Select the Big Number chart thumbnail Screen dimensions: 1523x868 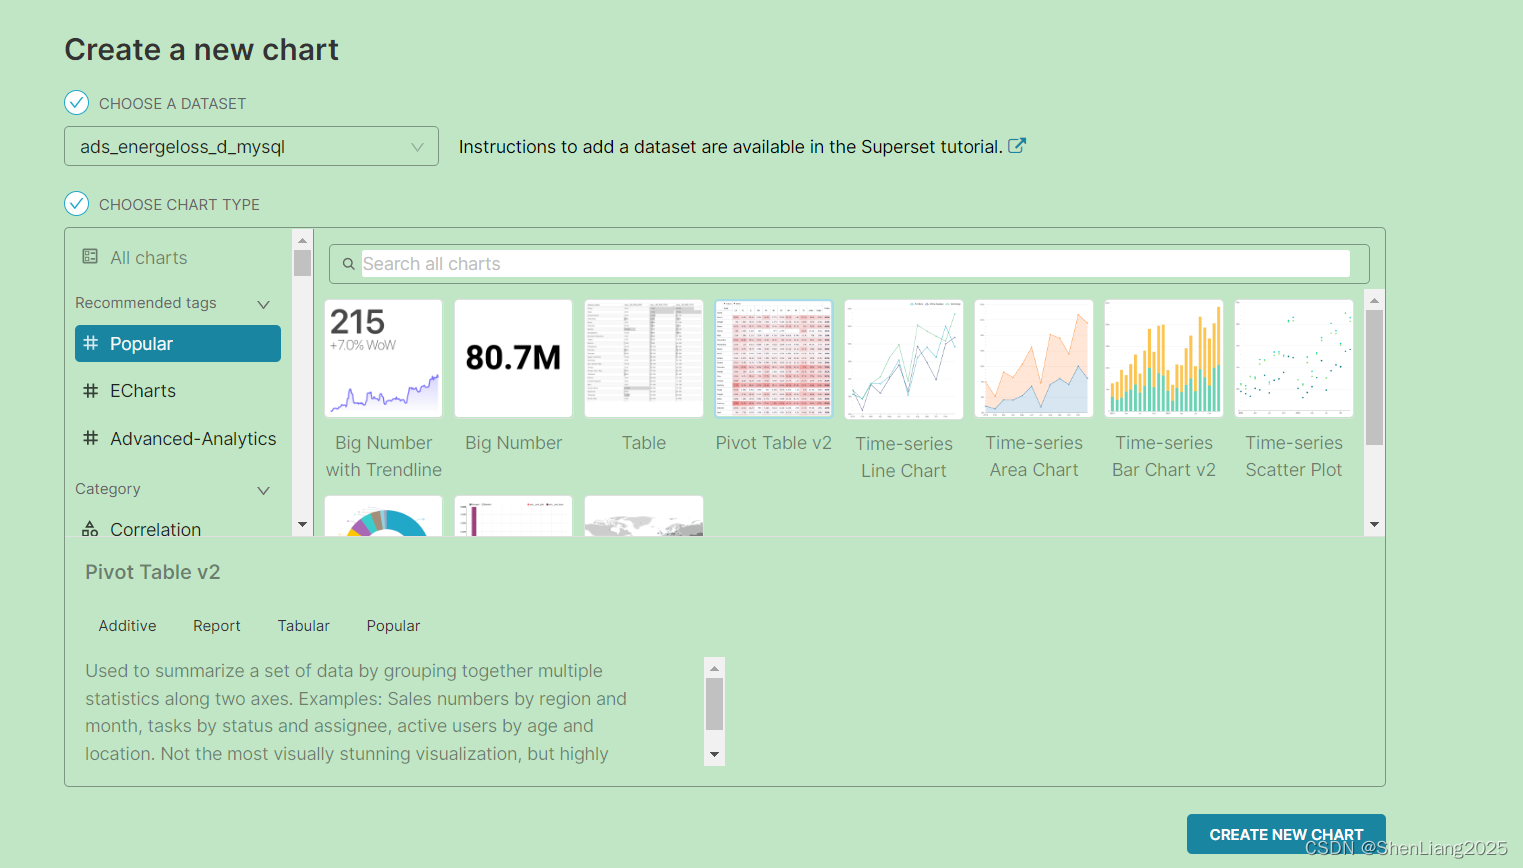pyautogui.click(x=513, y=358)
